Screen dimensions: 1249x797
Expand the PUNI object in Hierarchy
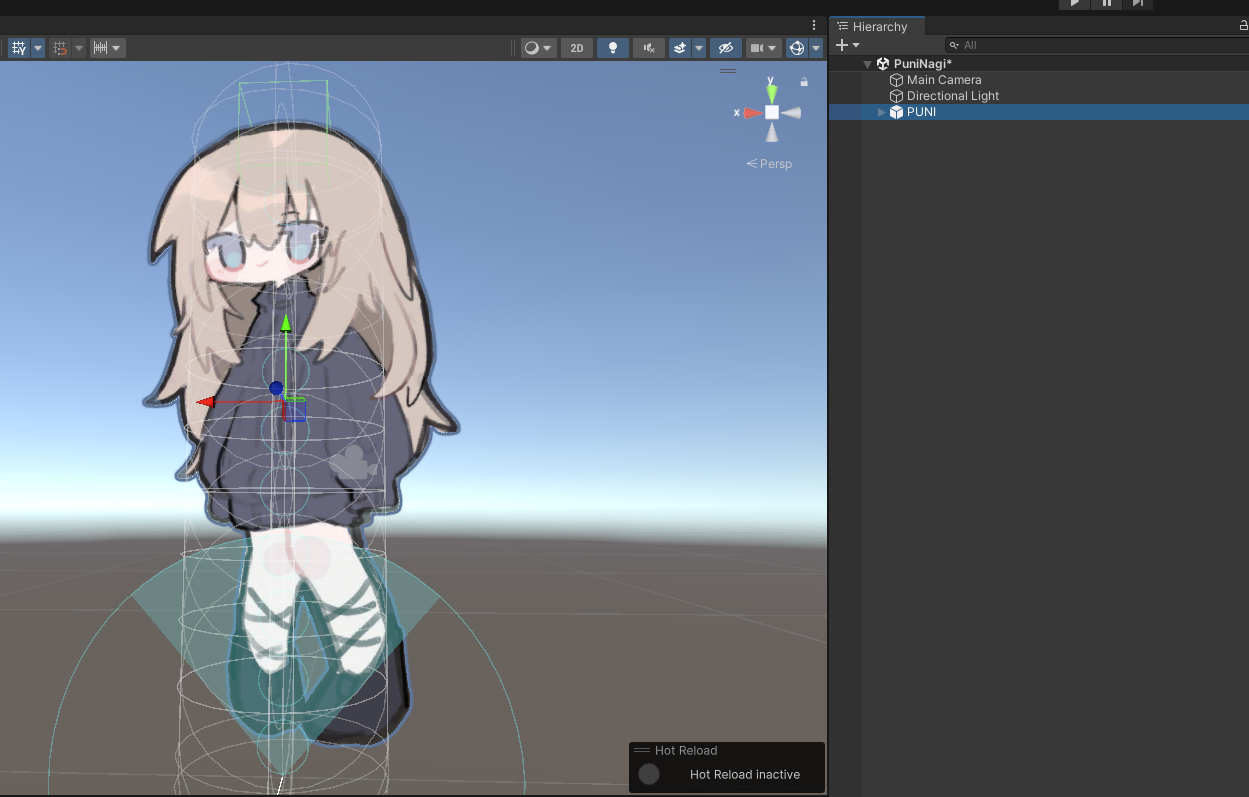pyautogui.click(x=881, y=112)
